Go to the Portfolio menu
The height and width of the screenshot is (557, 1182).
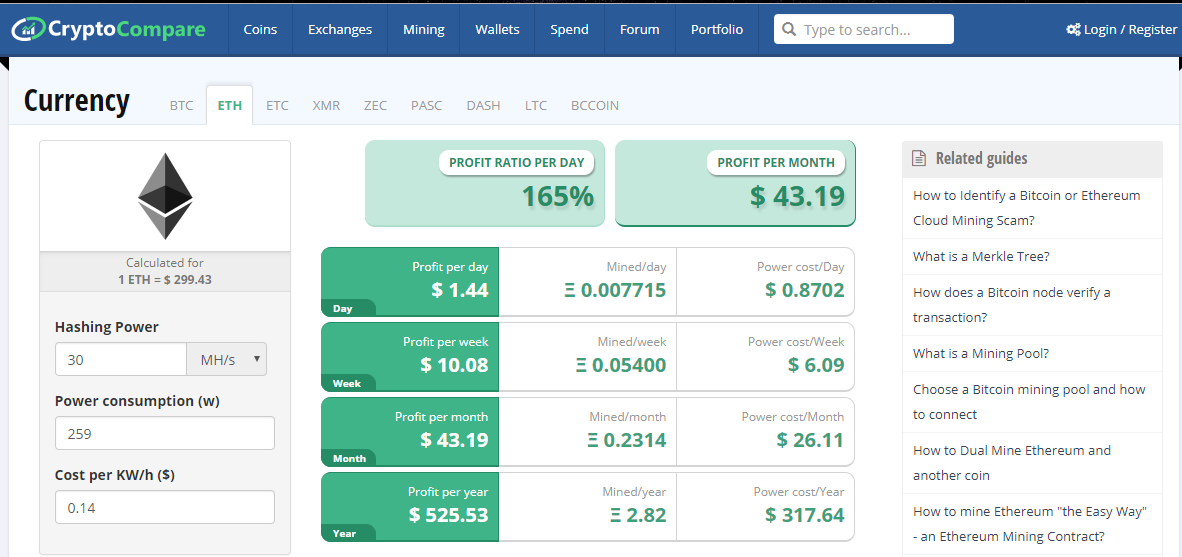tap(717, 30)
